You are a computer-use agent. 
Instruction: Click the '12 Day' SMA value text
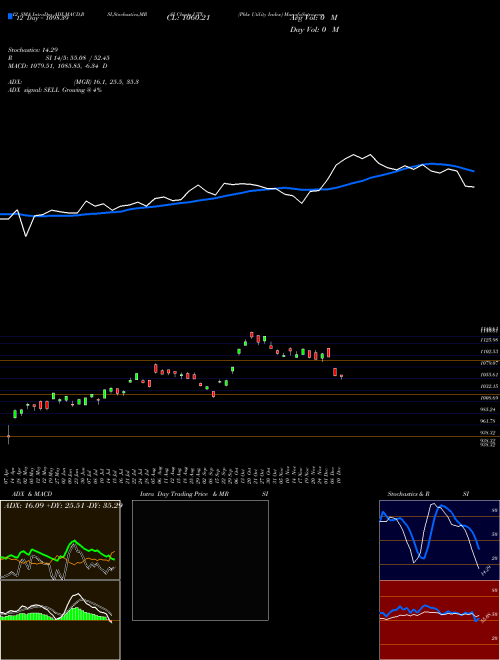pyautogui.click(x=42, y=19)
